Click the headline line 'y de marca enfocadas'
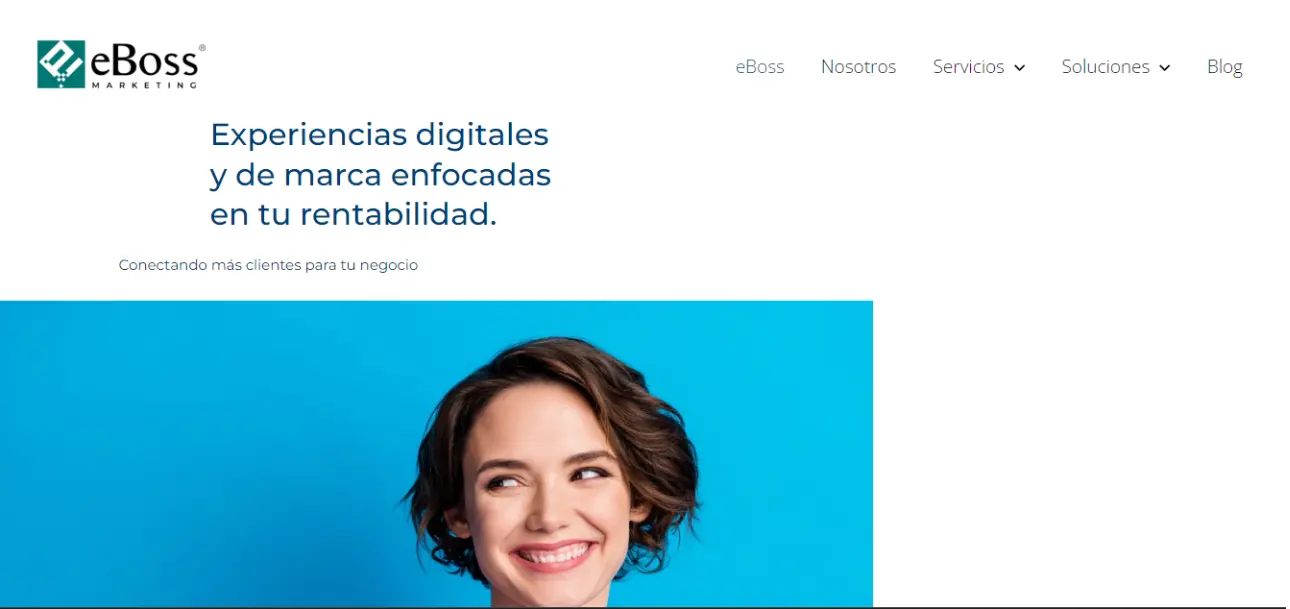Image resolution: width=1290 pixels, height=609 pixels. [380, 175]
